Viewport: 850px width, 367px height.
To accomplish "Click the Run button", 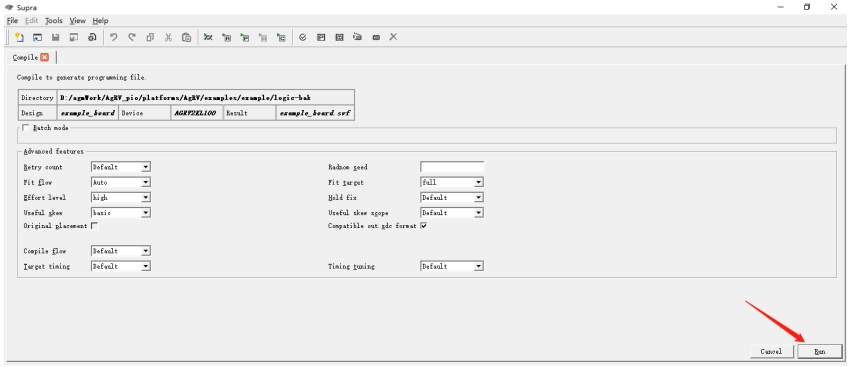I will (x=820, y=351).
